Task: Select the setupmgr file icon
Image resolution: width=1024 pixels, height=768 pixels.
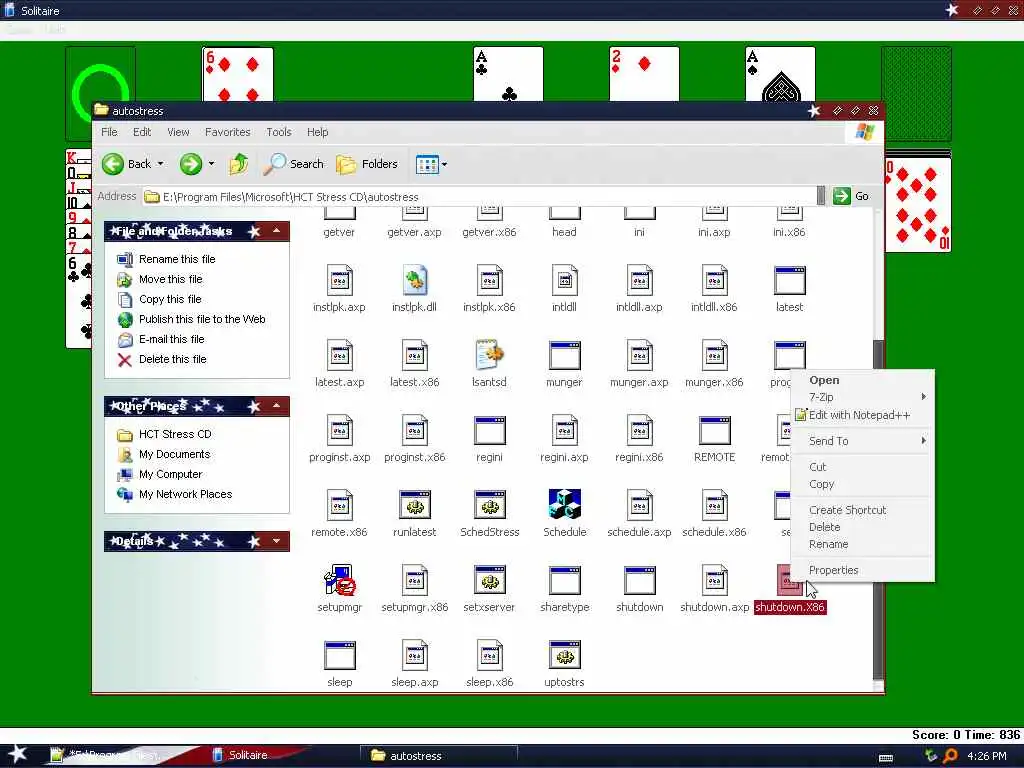Action: tap(340, 580)
